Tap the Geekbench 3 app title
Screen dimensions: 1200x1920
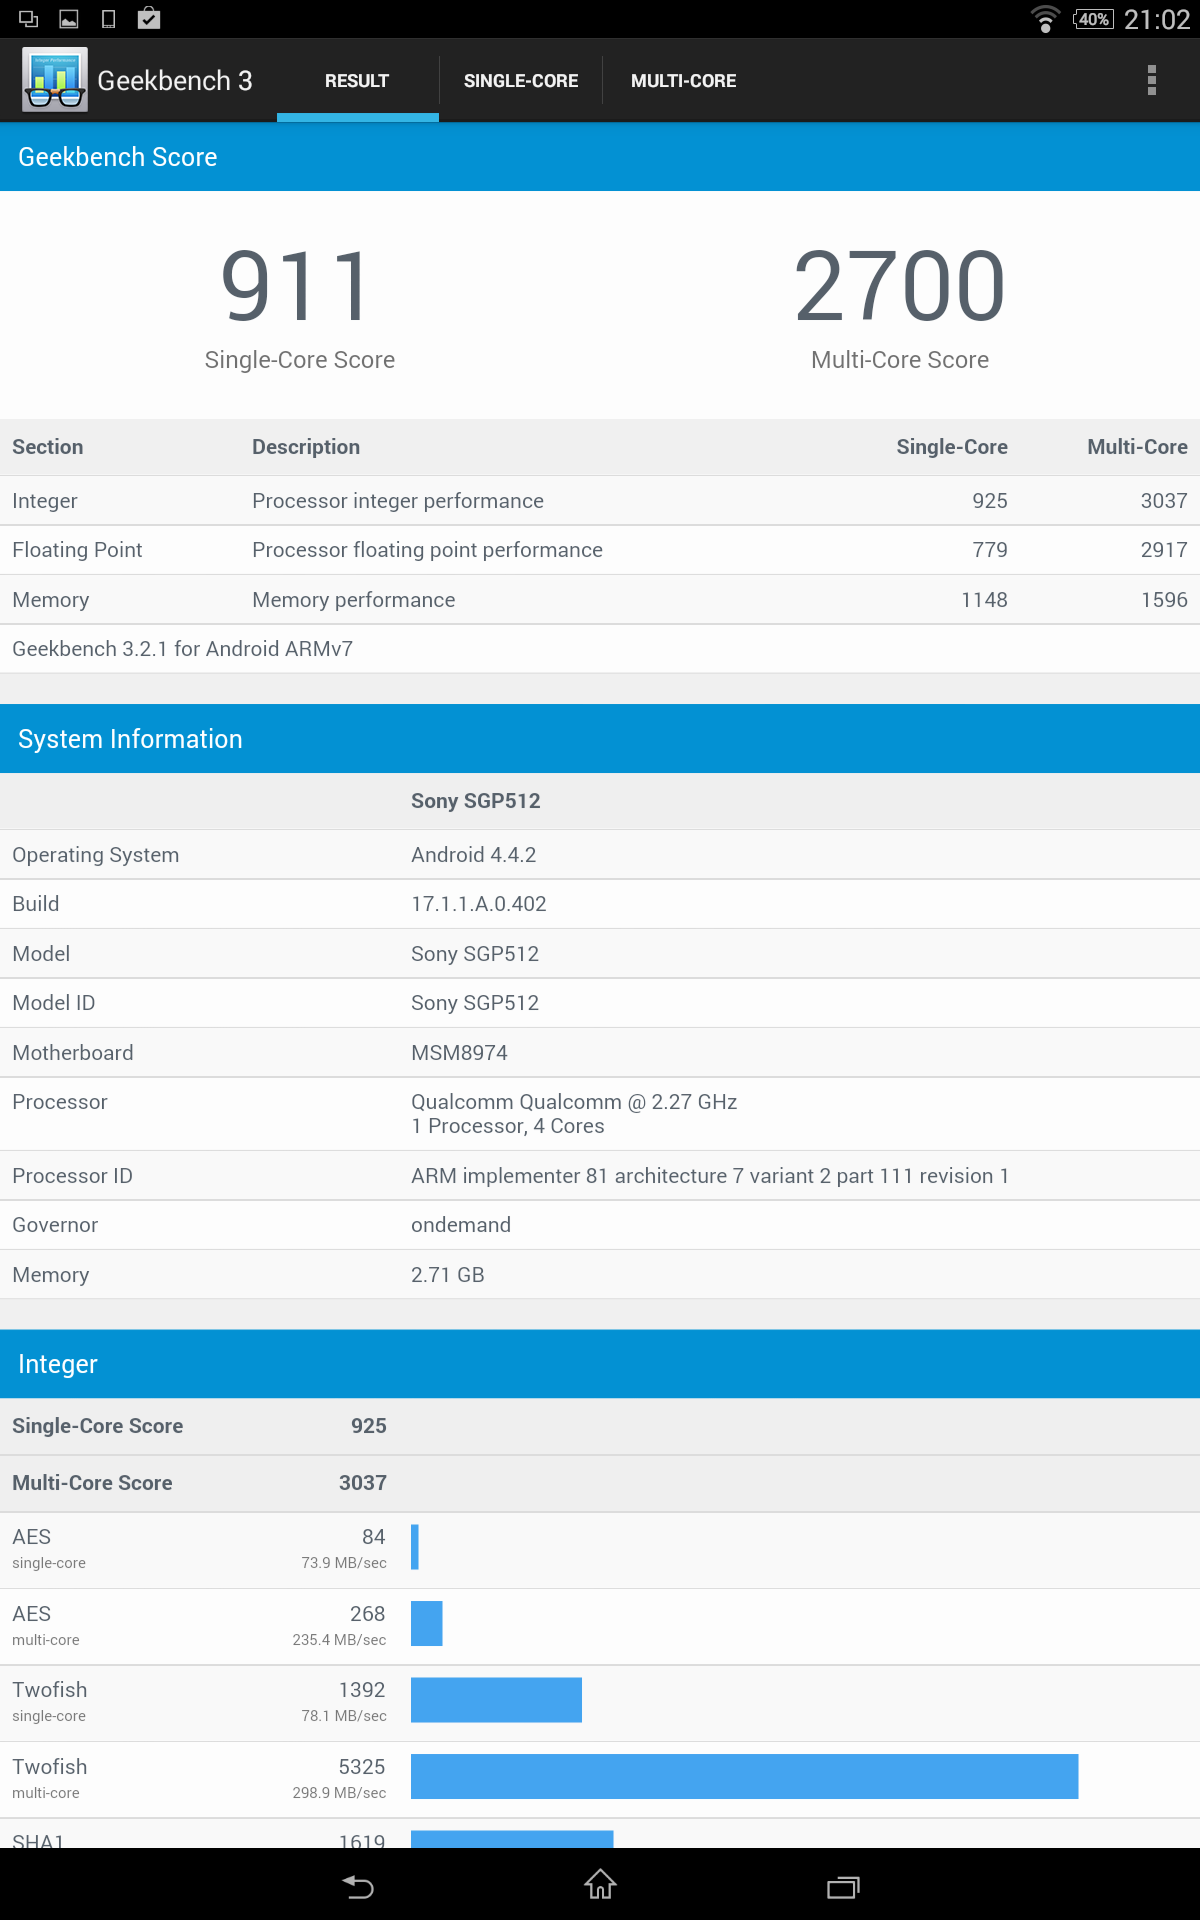pos(175,81)
